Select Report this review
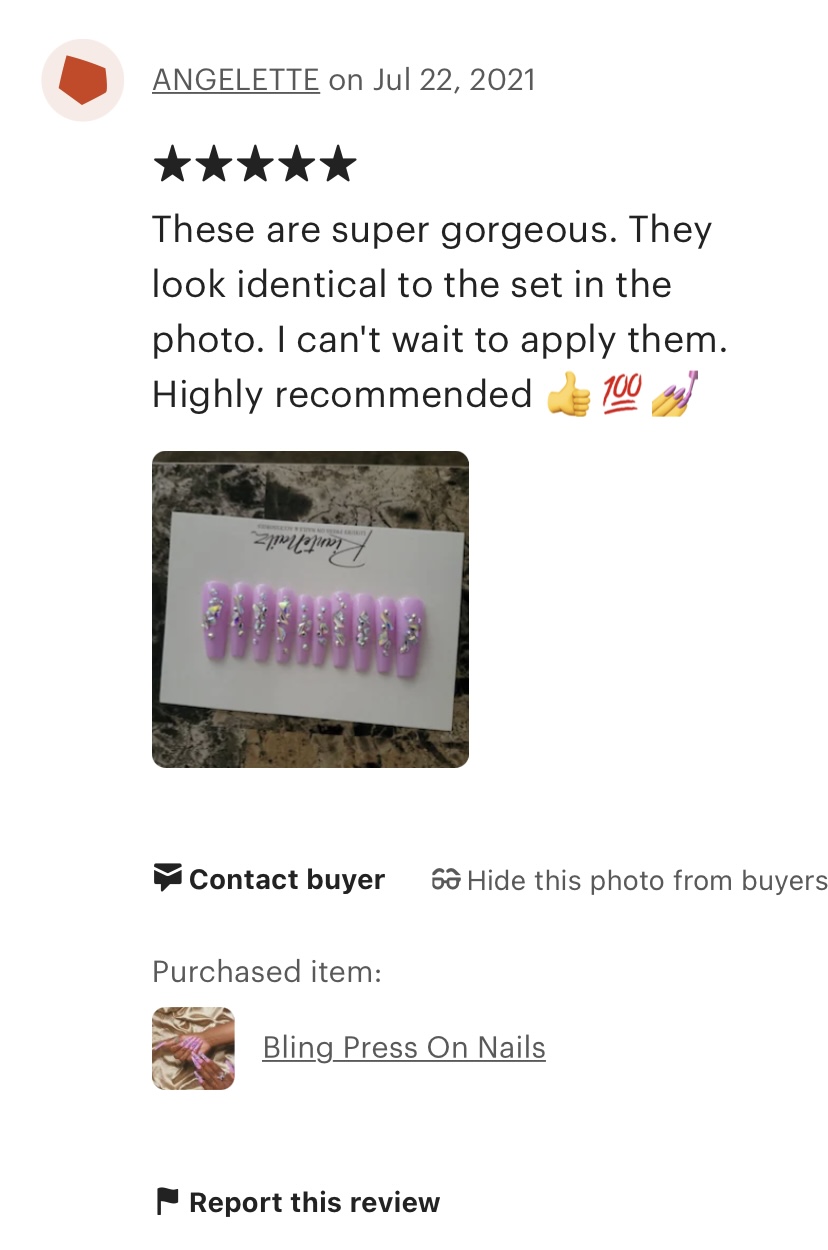 coord(298,1202)
